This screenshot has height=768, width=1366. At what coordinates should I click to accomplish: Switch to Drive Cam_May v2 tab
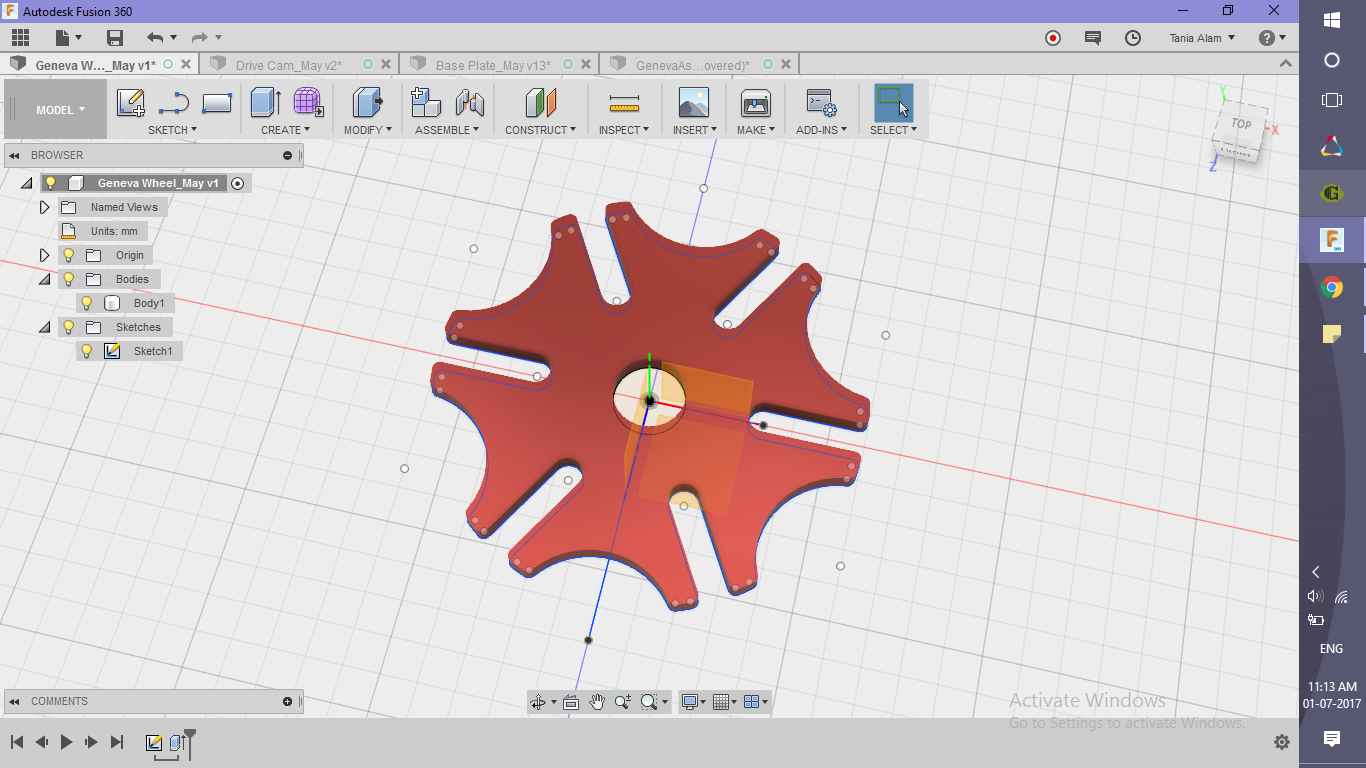pos(288,65)
